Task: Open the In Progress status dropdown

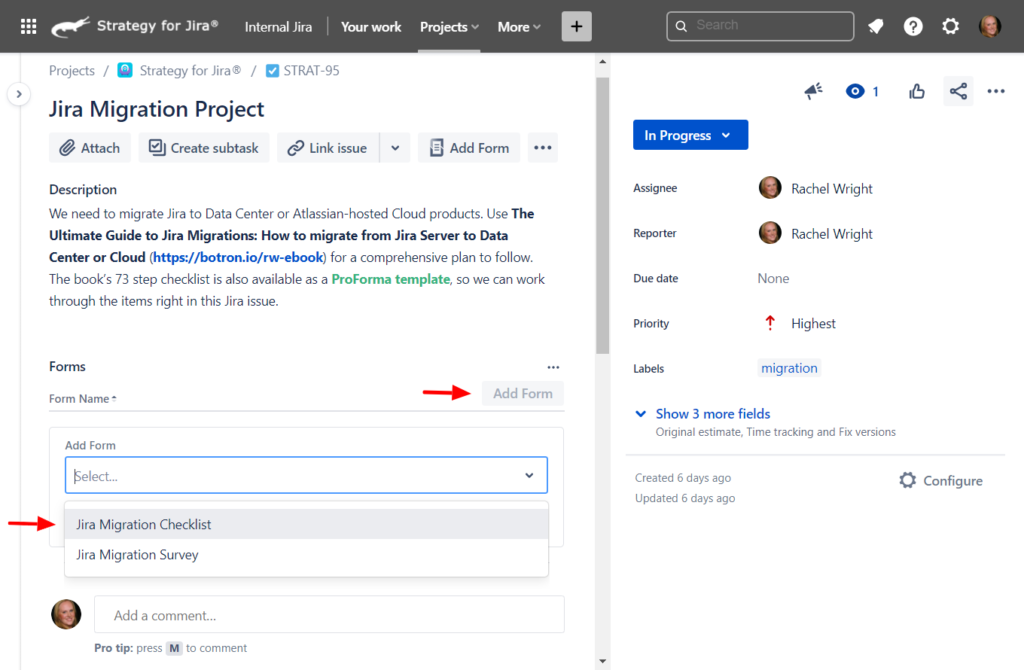Action: [x=690, y=134]
